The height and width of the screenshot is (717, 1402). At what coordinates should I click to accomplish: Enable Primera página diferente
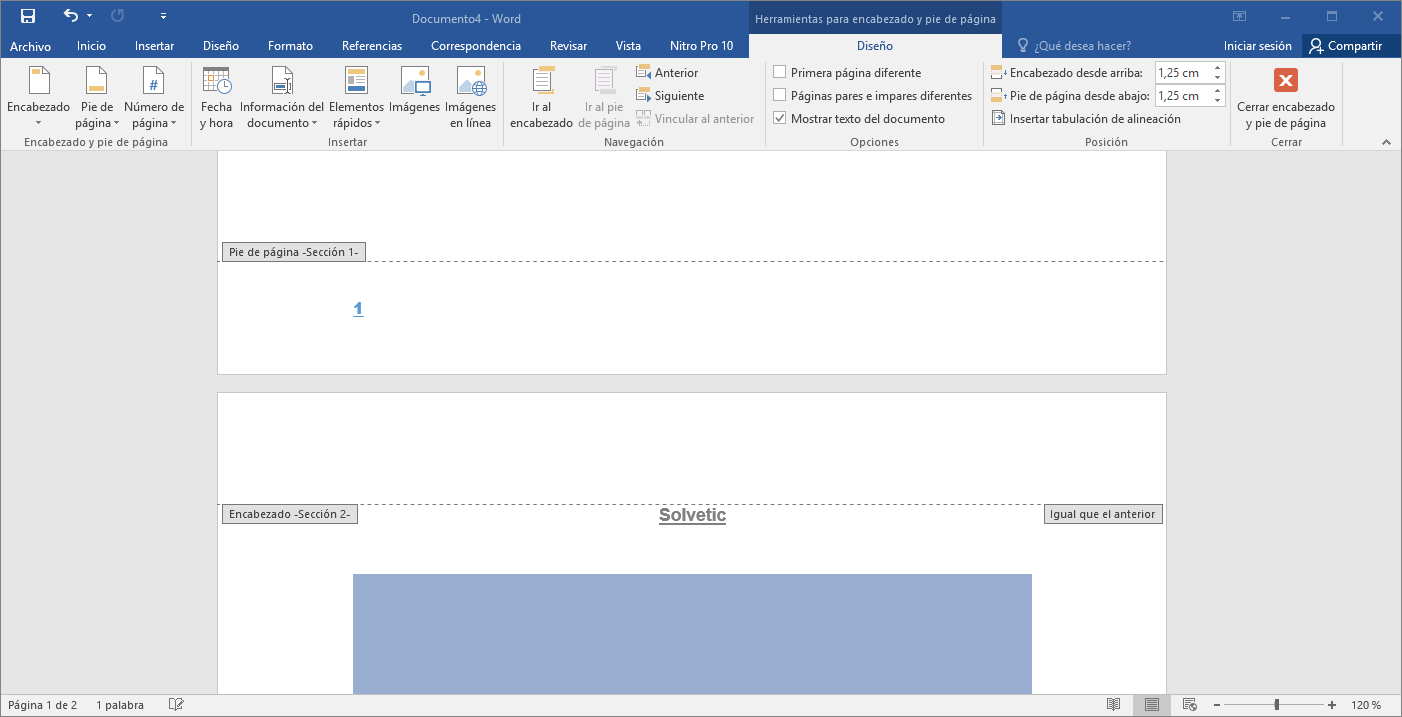pyautogui.click(x=847, y=73)
